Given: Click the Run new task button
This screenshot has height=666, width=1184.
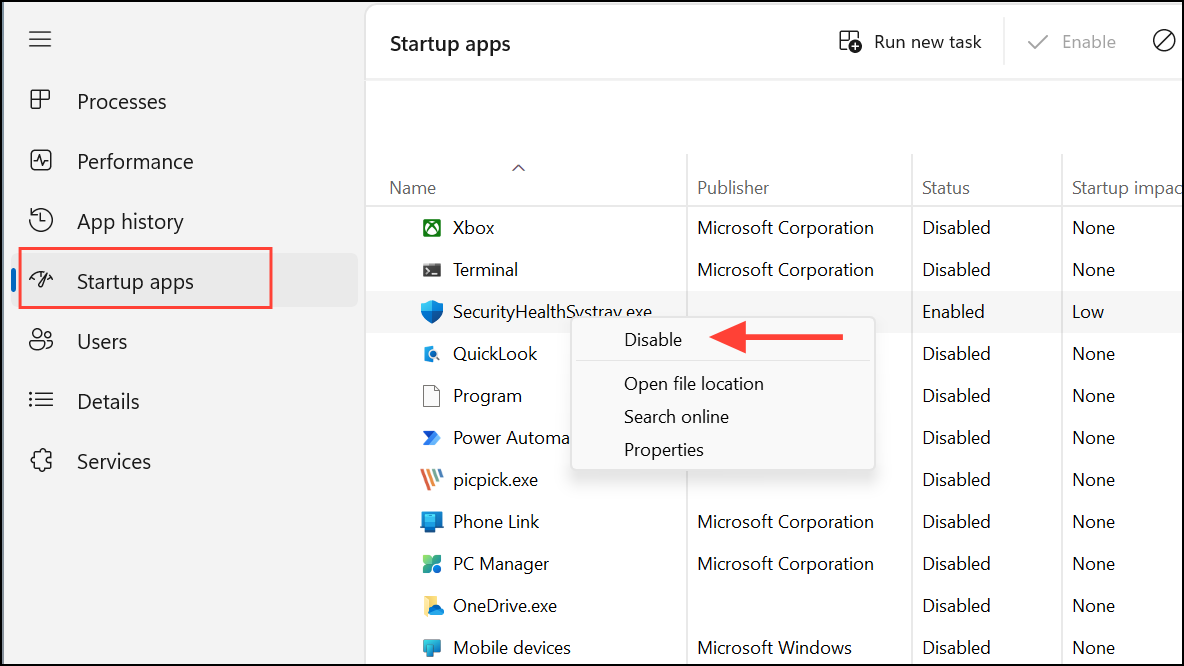Looking at the screenshot, I should [x=910, y=41].
